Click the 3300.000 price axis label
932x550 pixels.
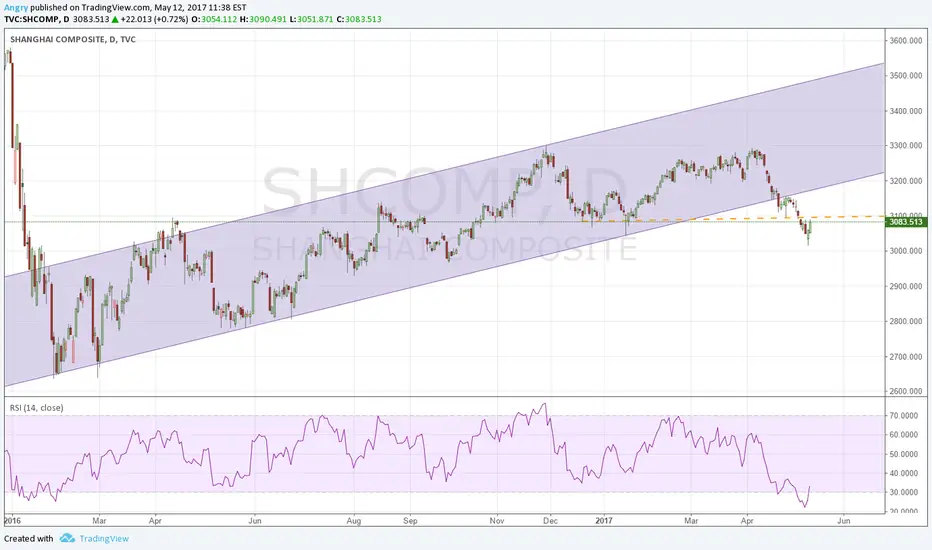pos(906,146)
